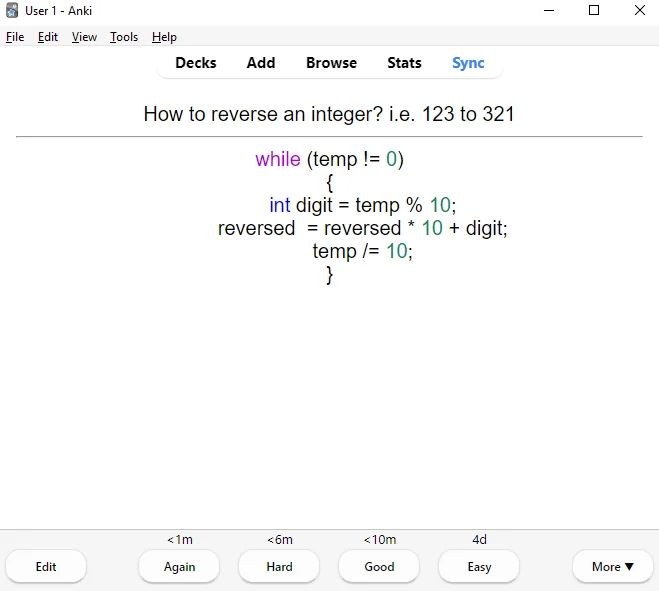The width and height of the screenshot is (659, 591).
Task: Click the Edit button at bottom left
Action: tap(46, 567)
